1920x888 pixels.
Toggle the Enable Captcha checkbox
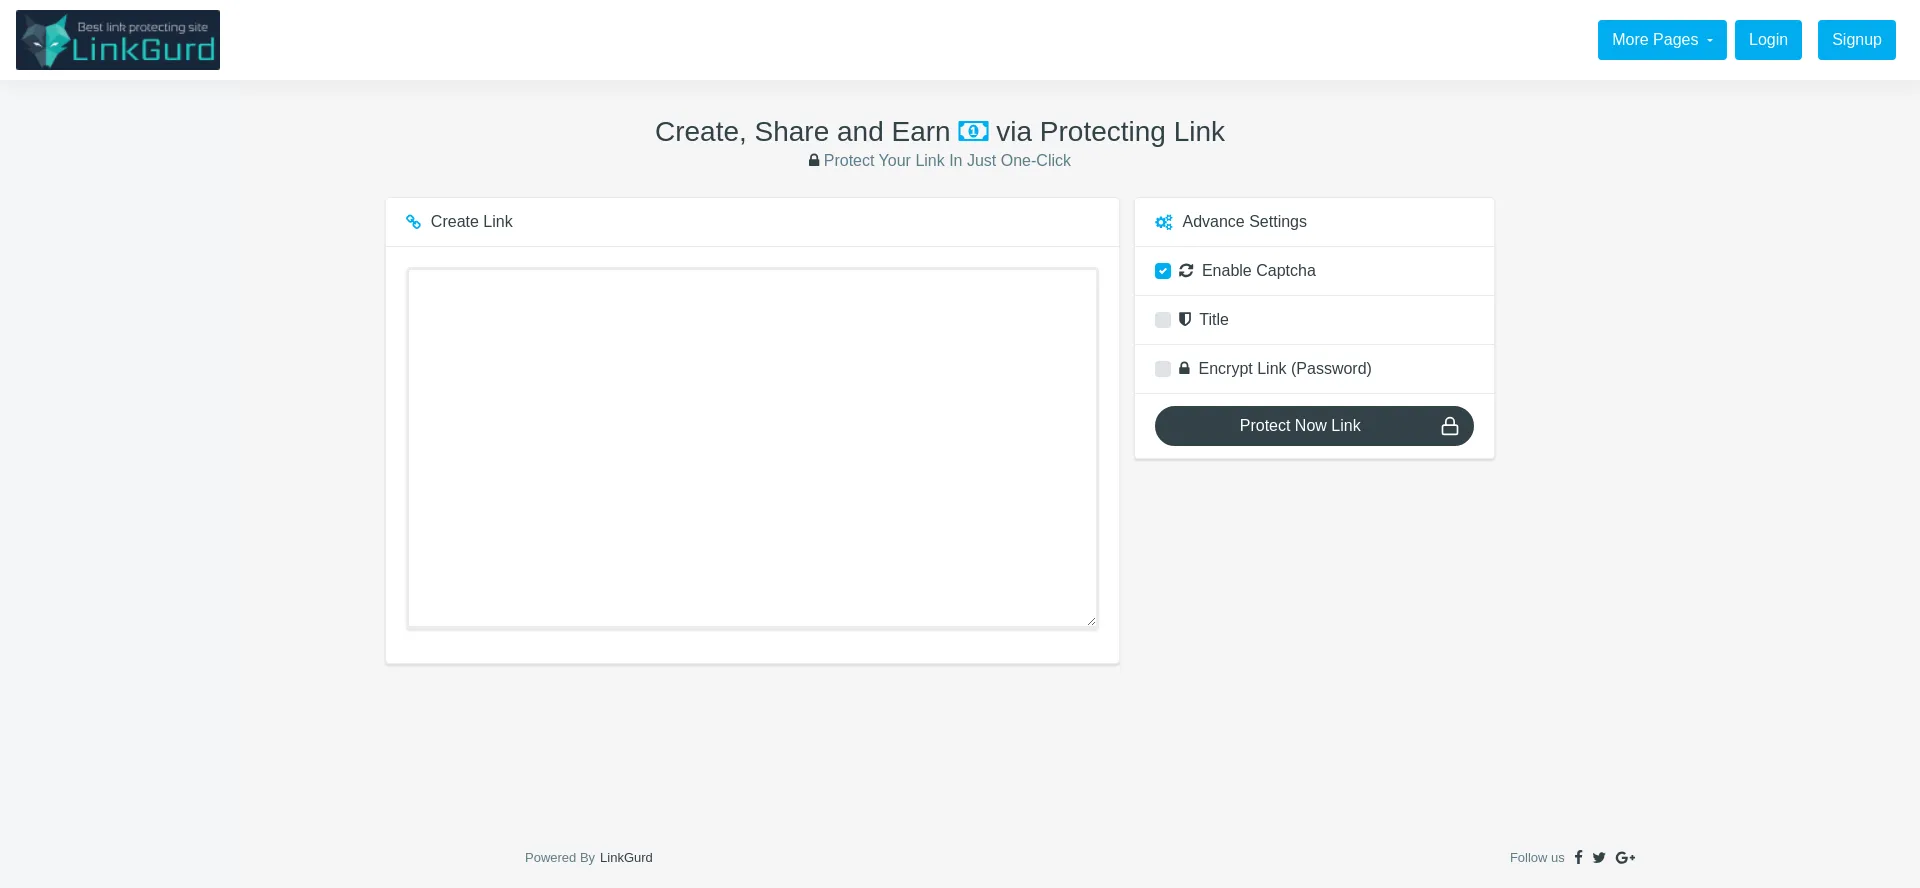click(1163, 271)
